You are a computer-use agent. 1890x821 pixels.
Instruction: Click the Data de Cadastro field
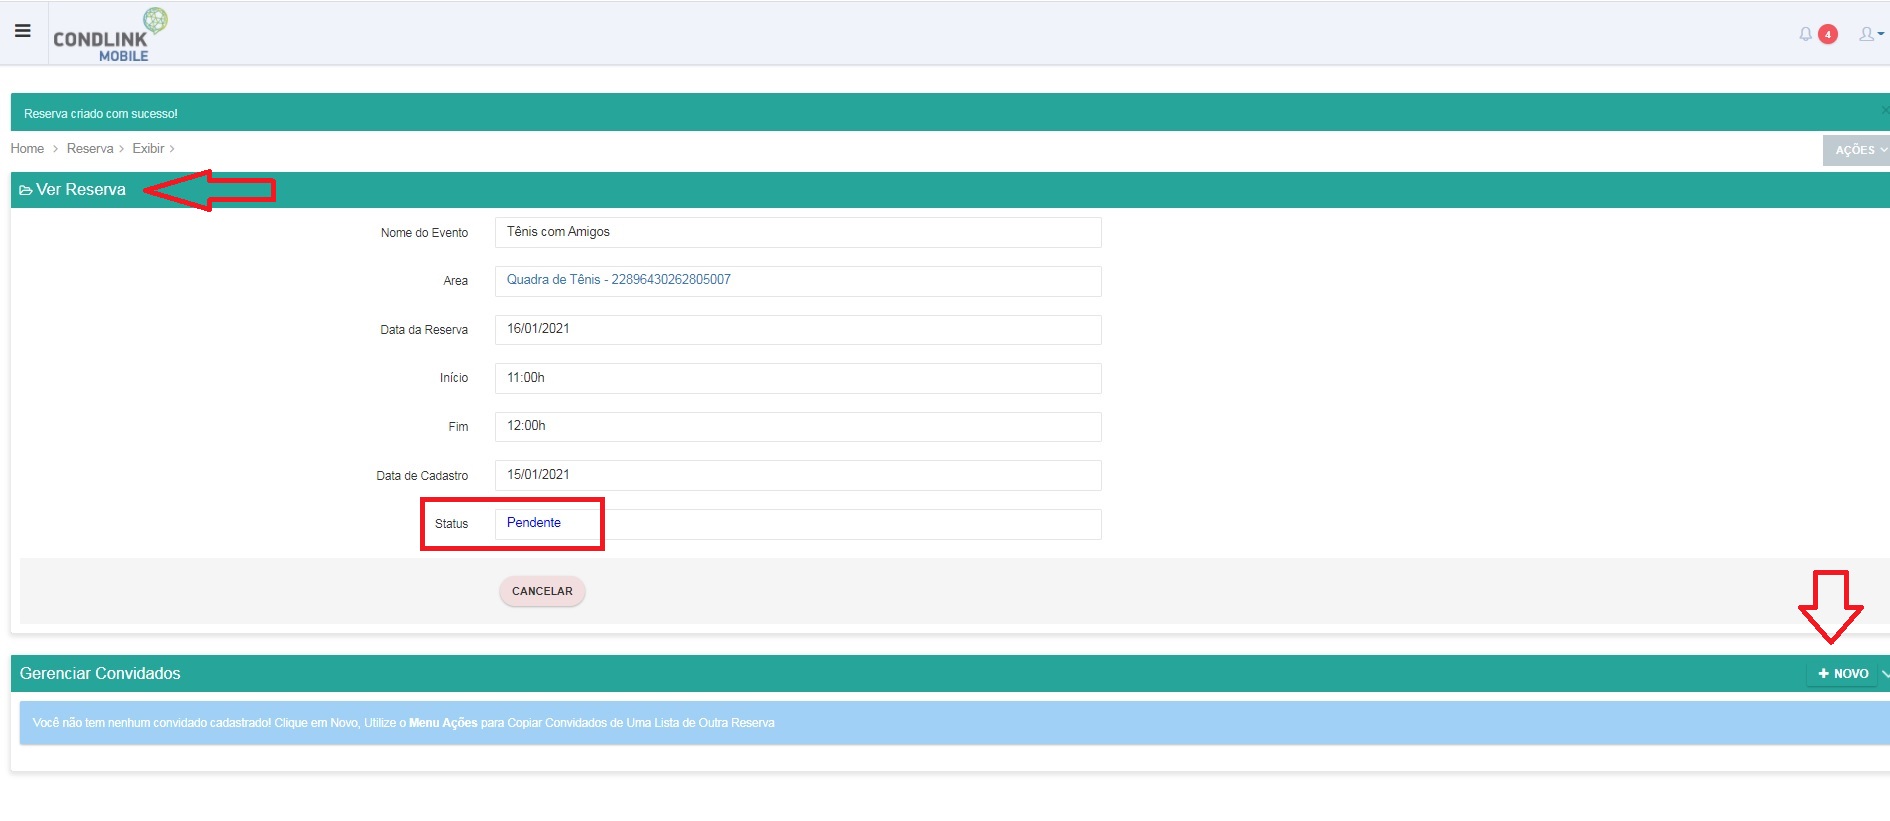[x=798, y=475]
